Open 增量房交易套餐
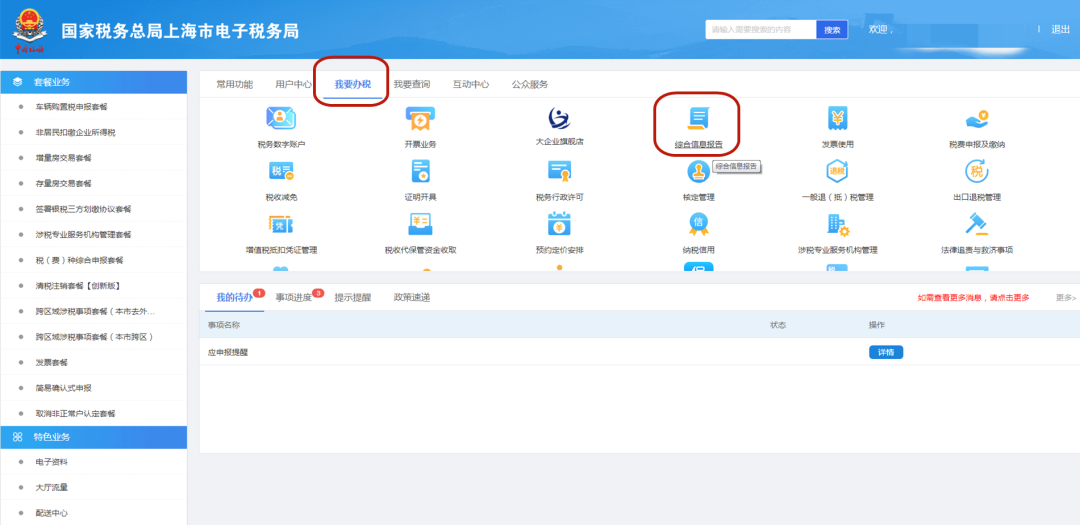The height and width of the screenshot is (525, 1080). point(63,158)
